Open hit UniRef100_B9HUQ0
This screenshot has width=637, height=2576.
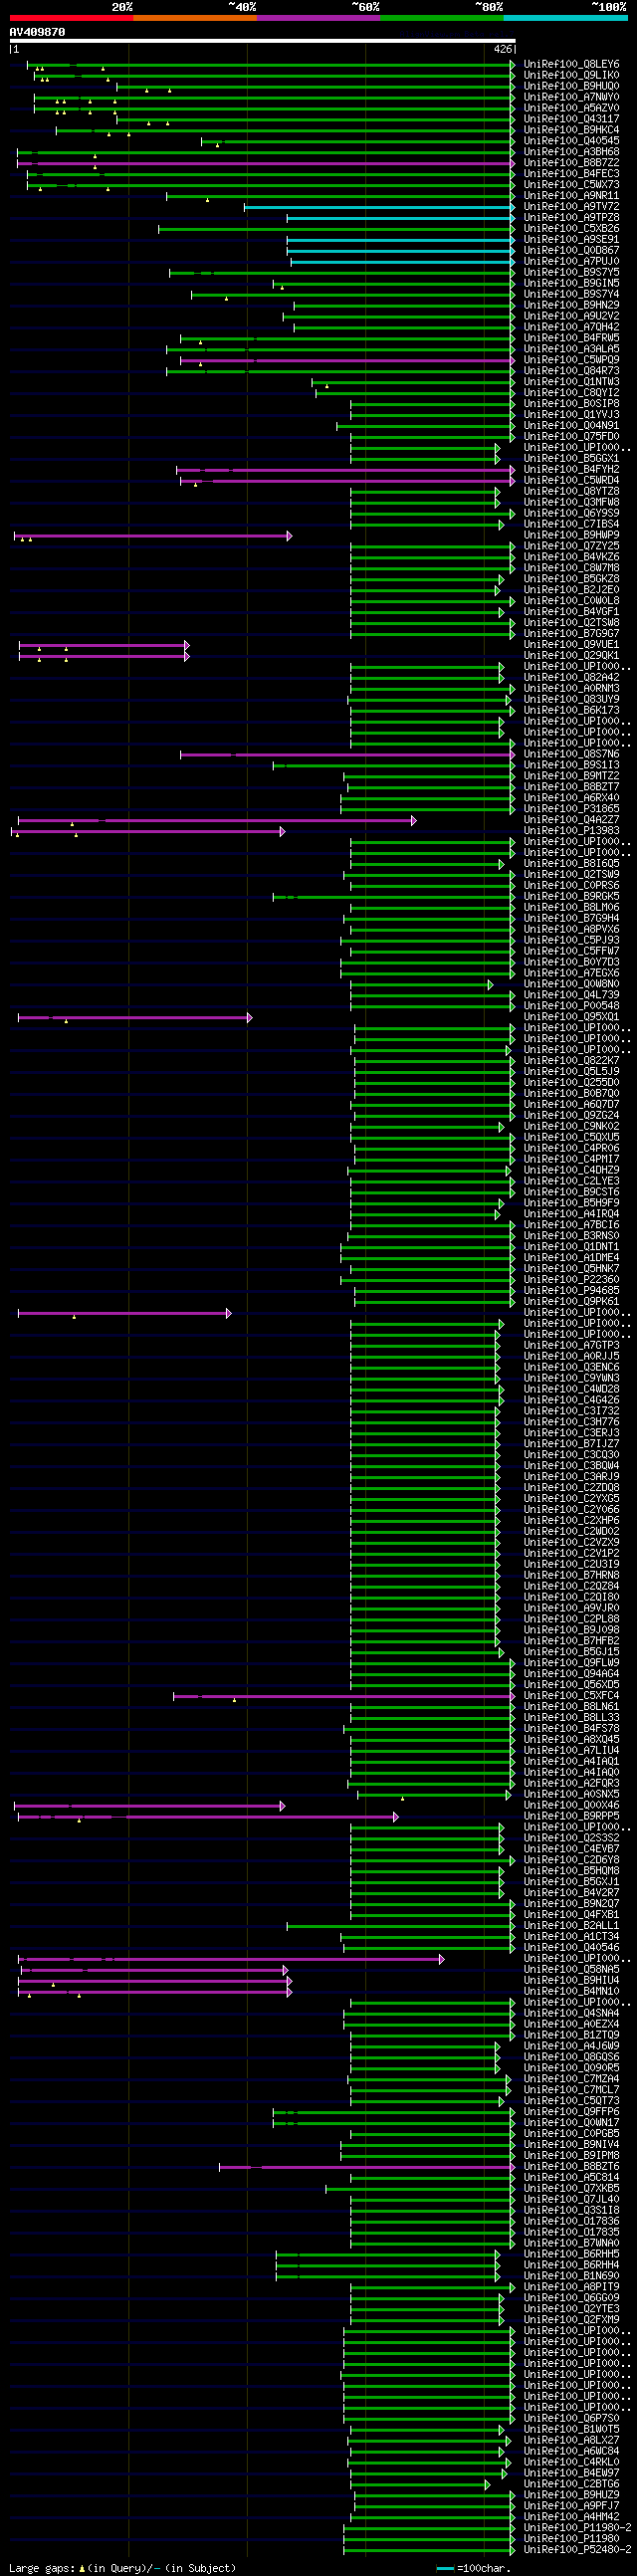[571, 87]
